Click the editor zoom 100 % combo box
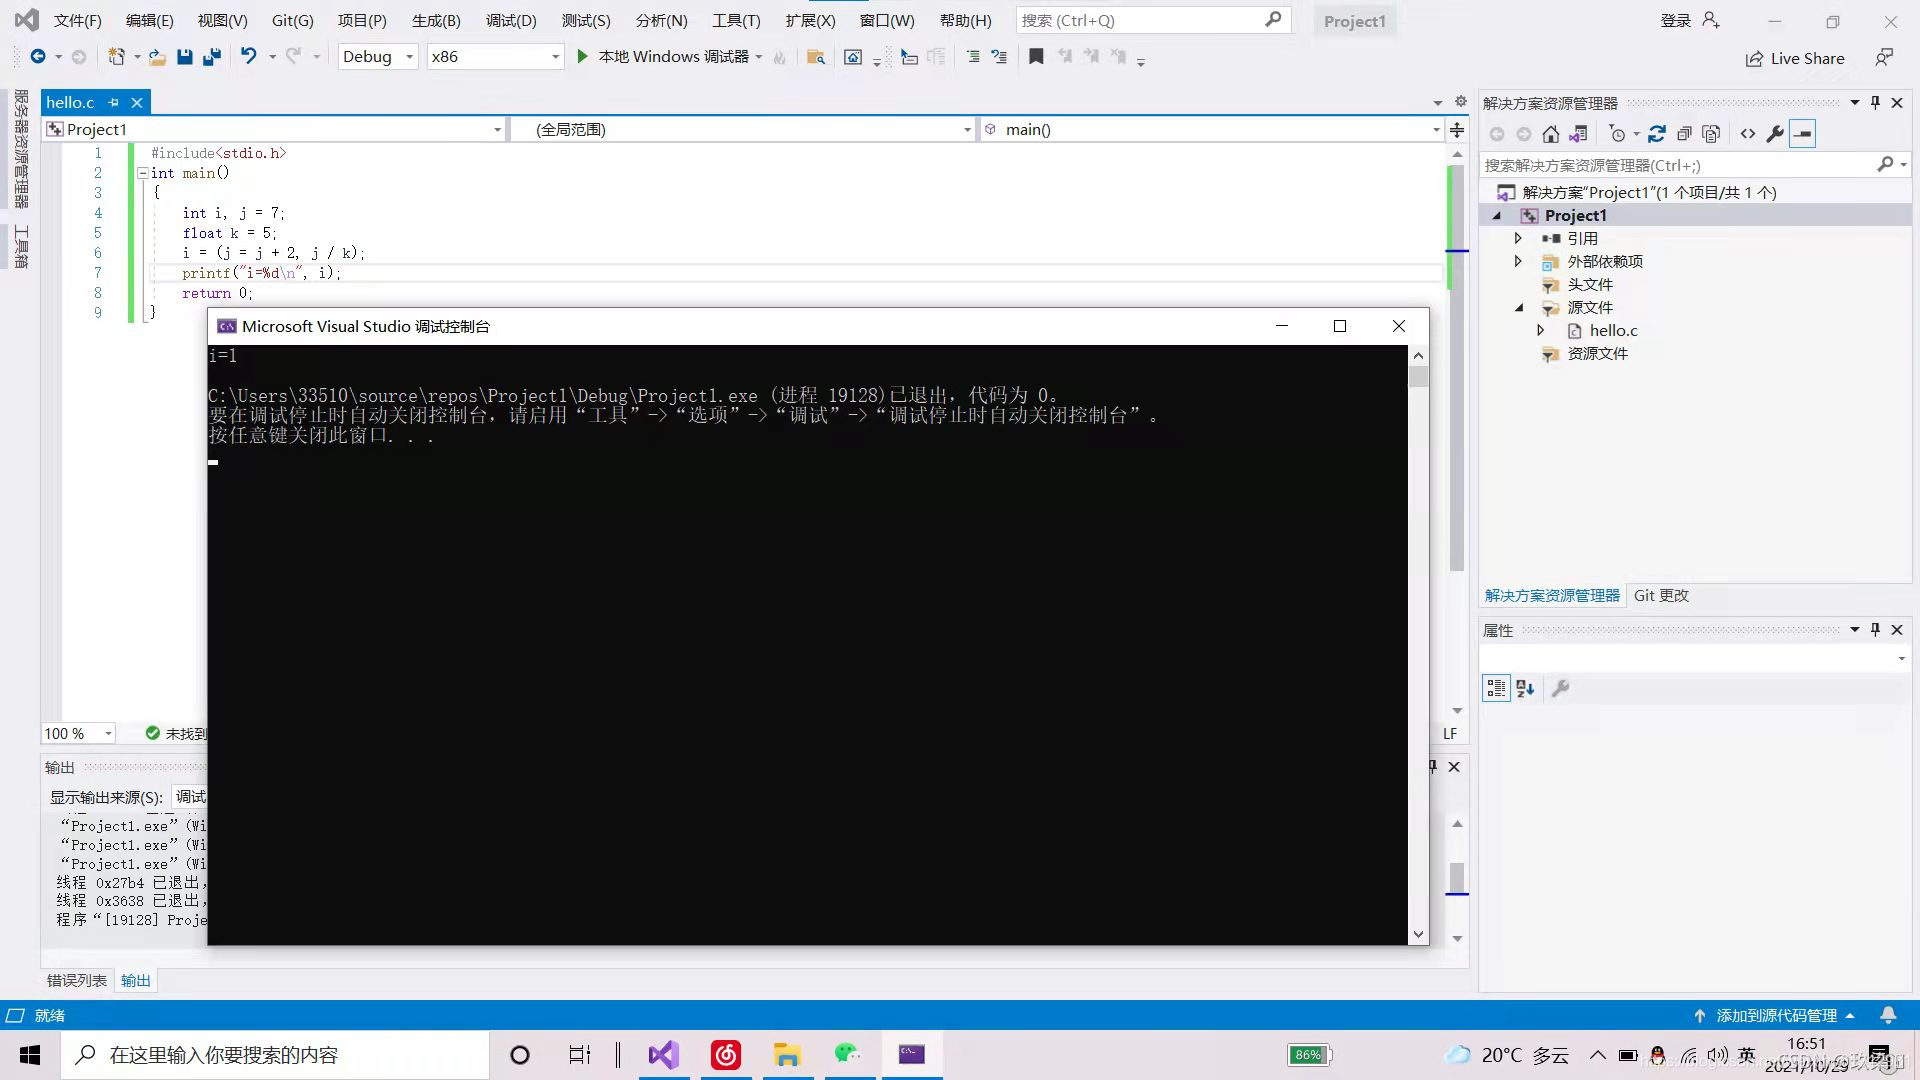The height and width of the screenshot is (1080, 1920). pos(78,733)
